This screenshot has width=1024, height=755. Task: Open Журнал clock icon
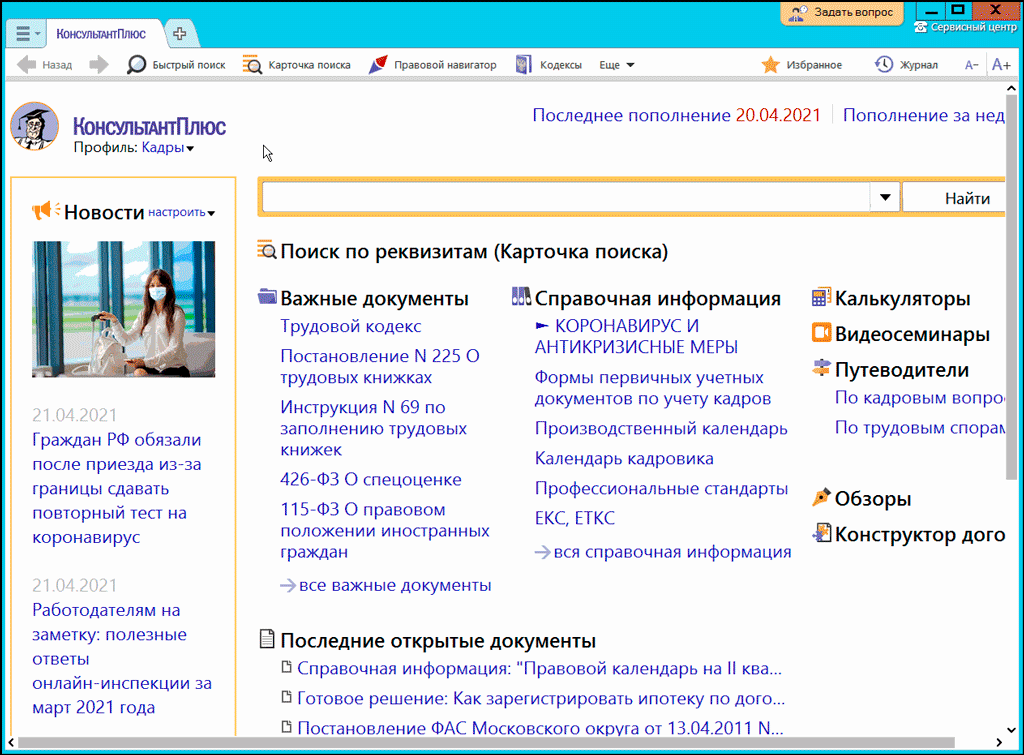[x=884, y=65]
